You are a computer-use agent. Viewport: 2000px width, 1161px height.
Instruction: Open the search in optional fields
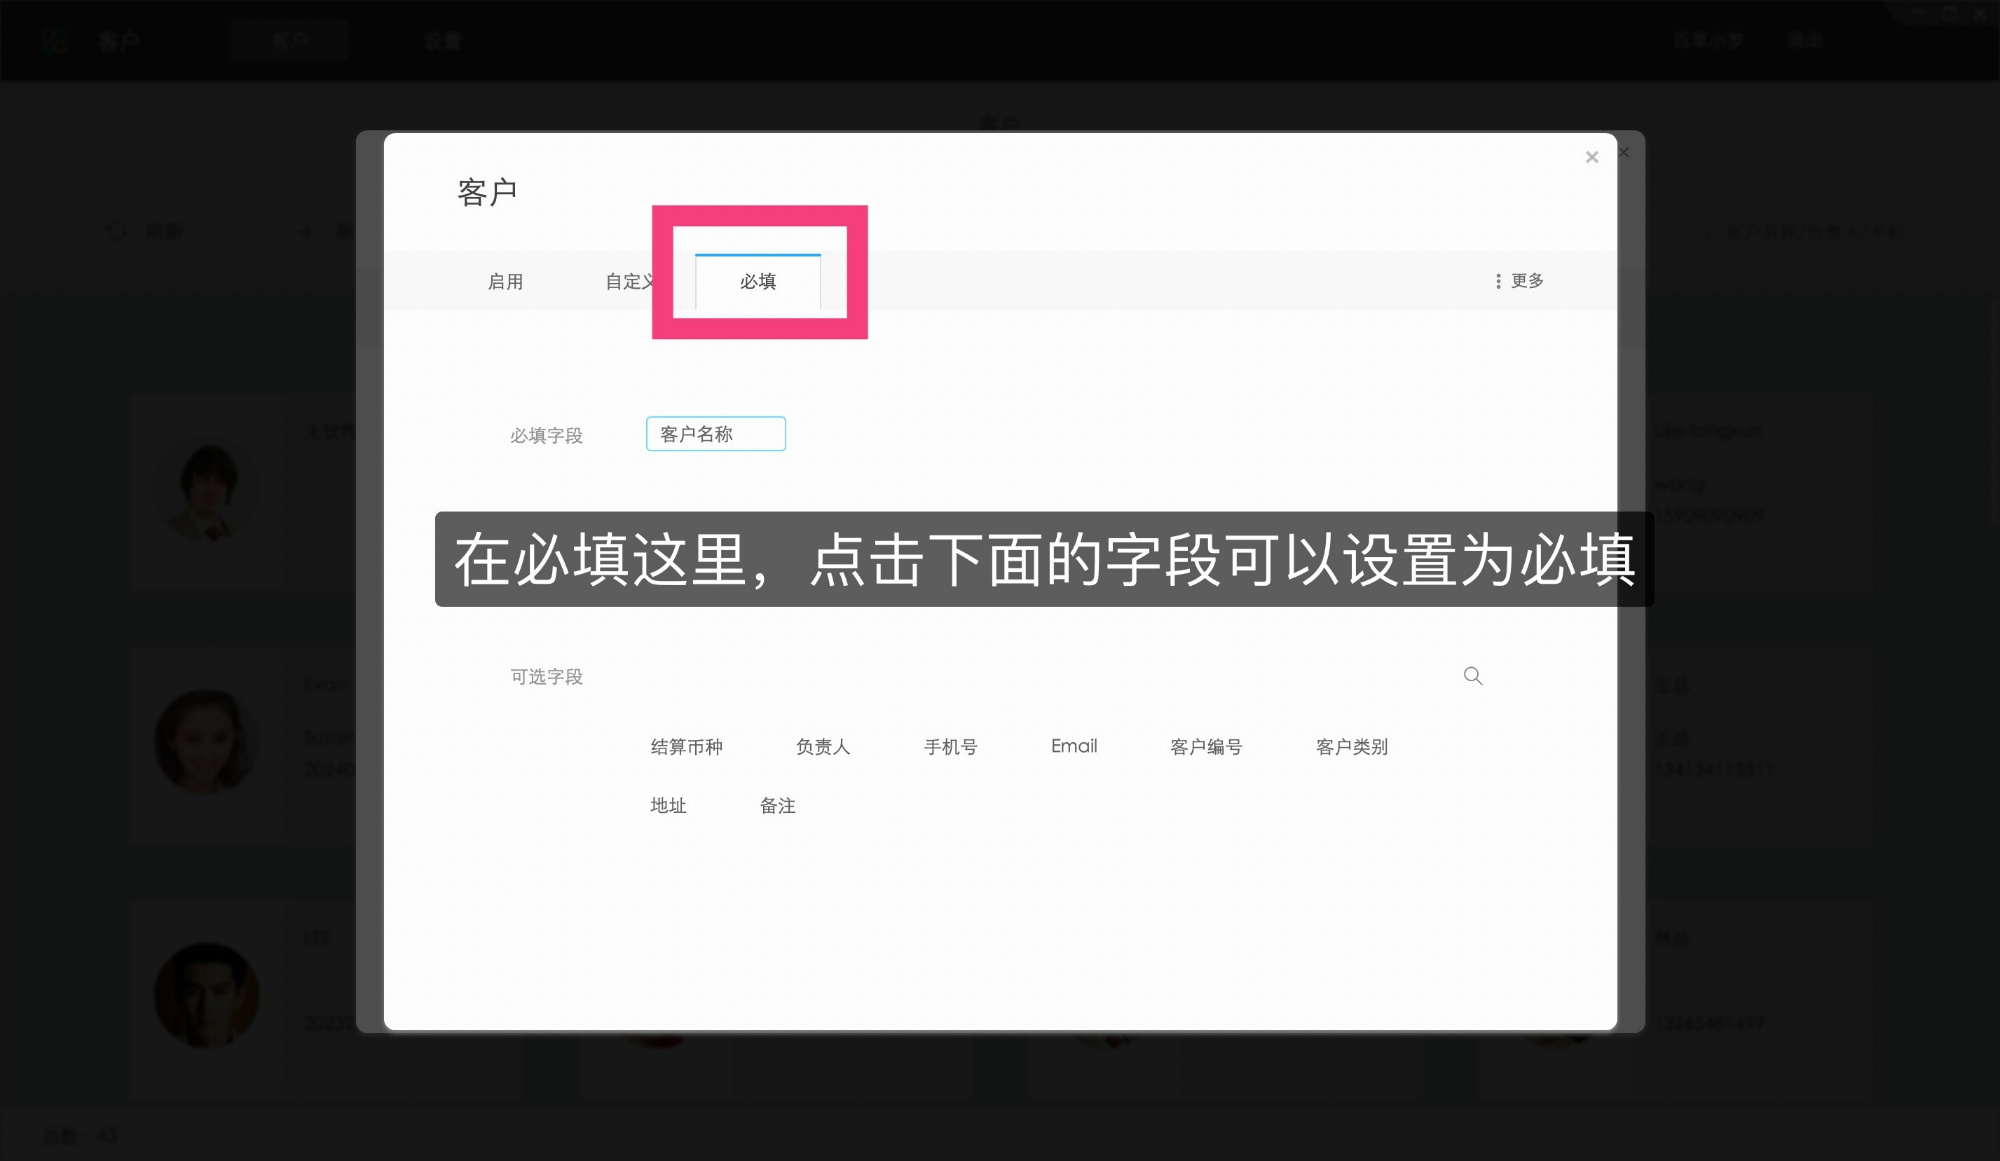(1473, 676)
